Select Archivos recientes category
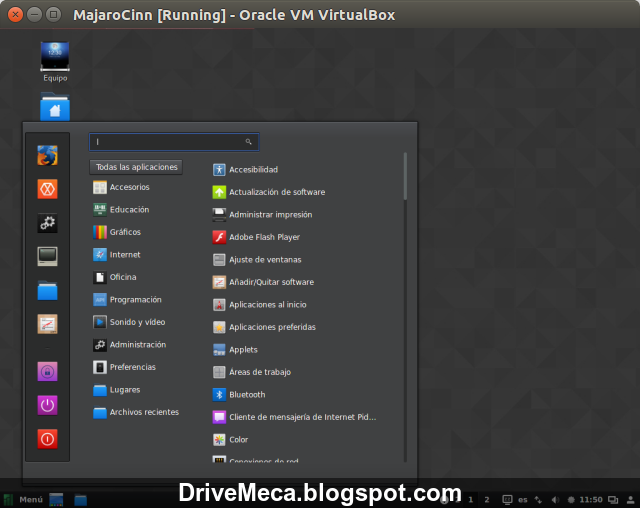Image resolution: width=640 pixels, height=508 pixels. [136, 412]
